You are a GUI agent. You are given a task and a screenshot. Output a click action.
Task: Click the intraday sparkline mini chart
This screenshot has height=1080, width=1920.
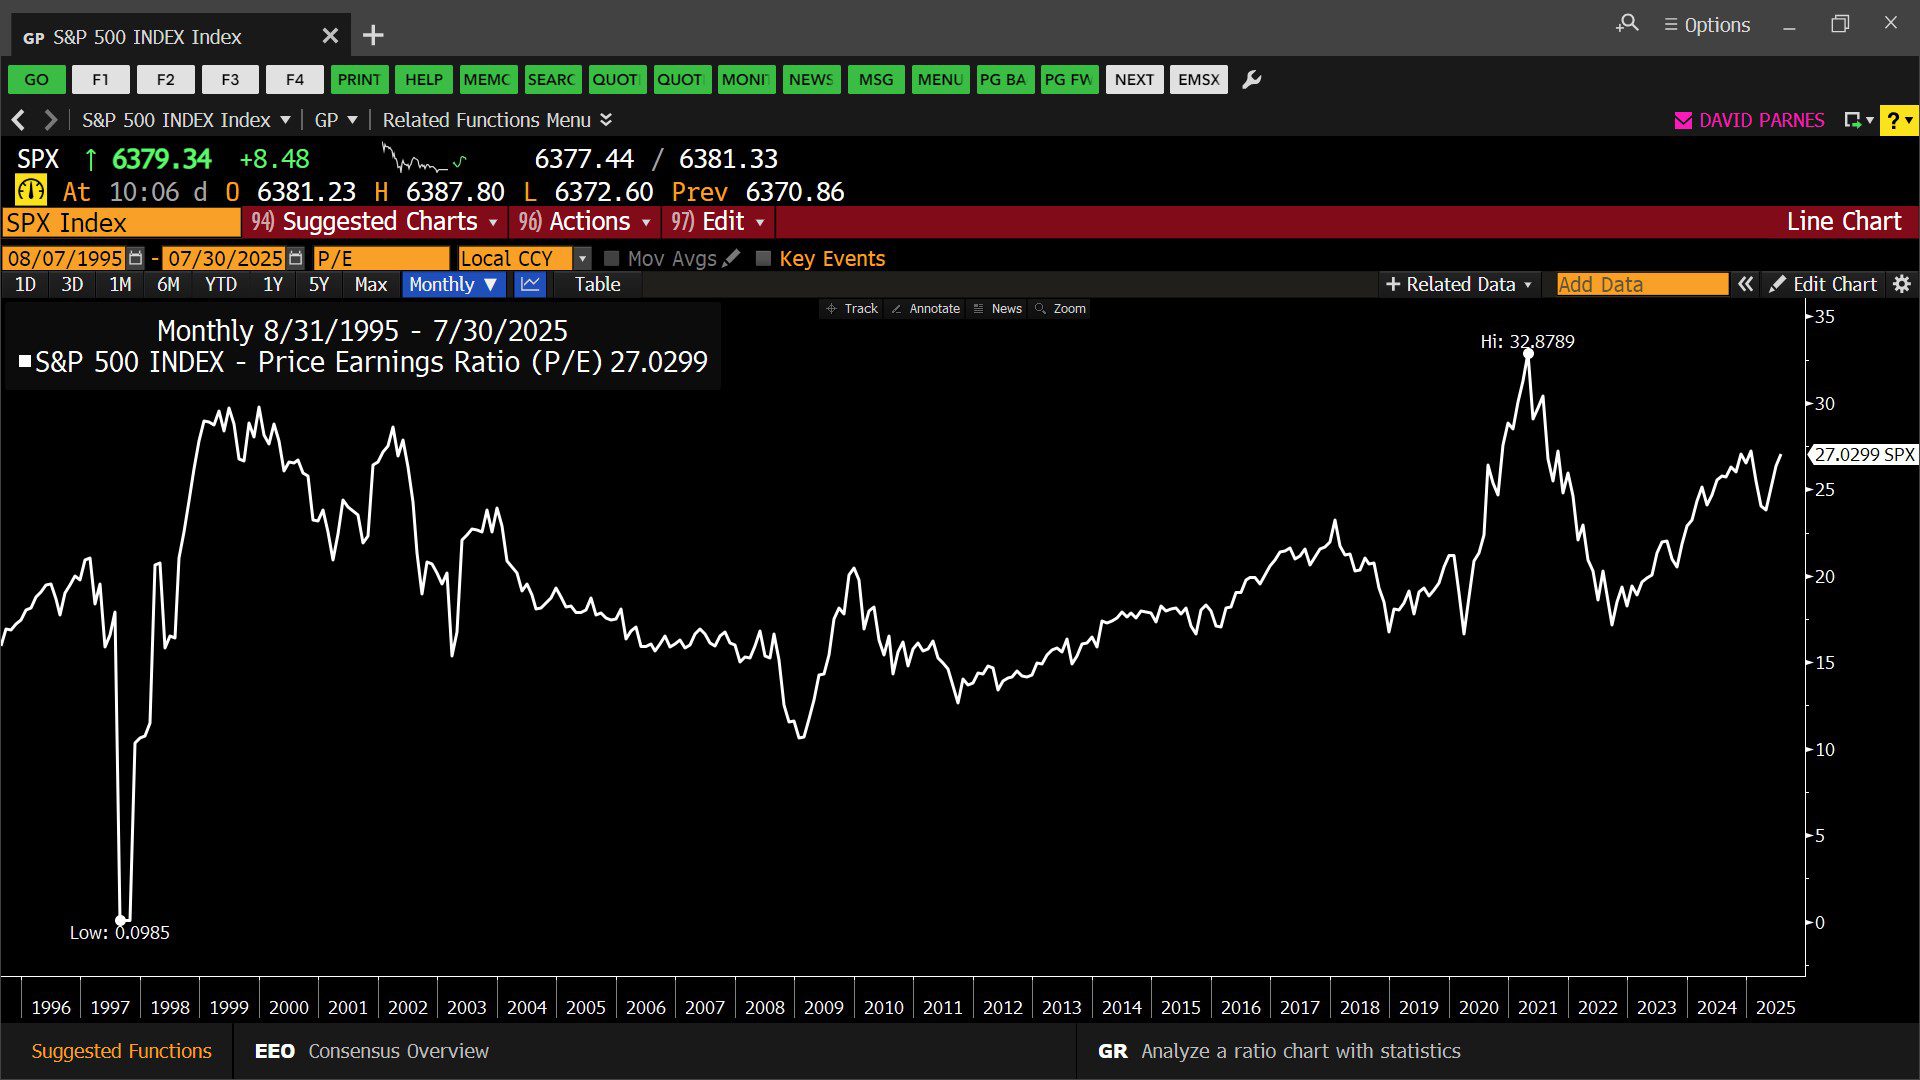424,158
